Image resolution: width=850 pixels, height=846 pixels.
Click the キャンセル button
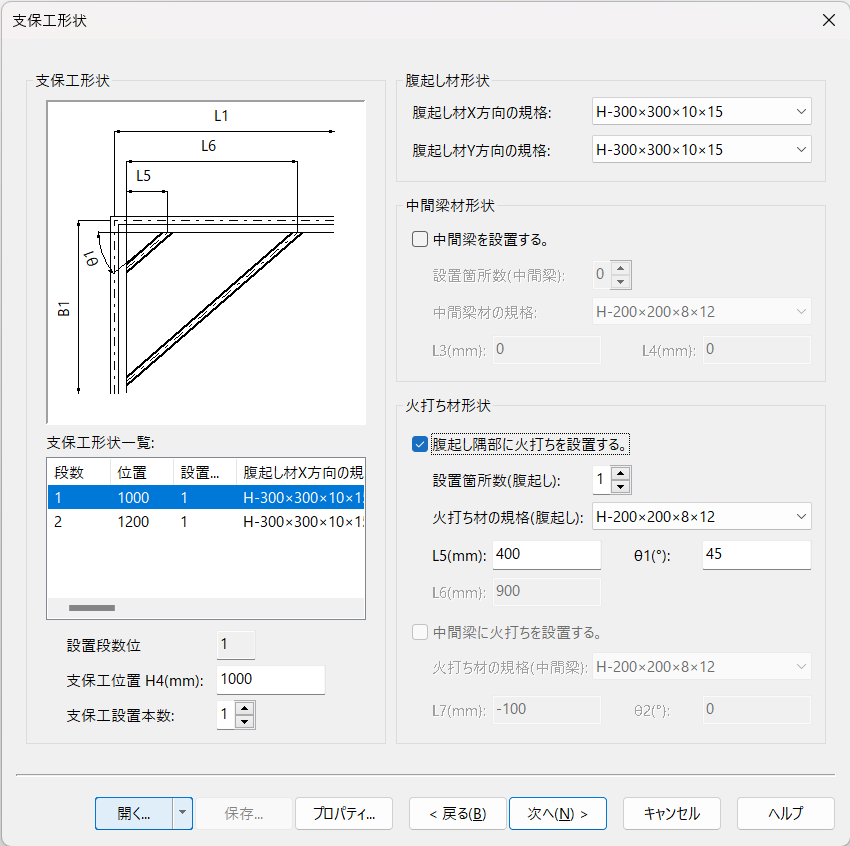(672, 813)
